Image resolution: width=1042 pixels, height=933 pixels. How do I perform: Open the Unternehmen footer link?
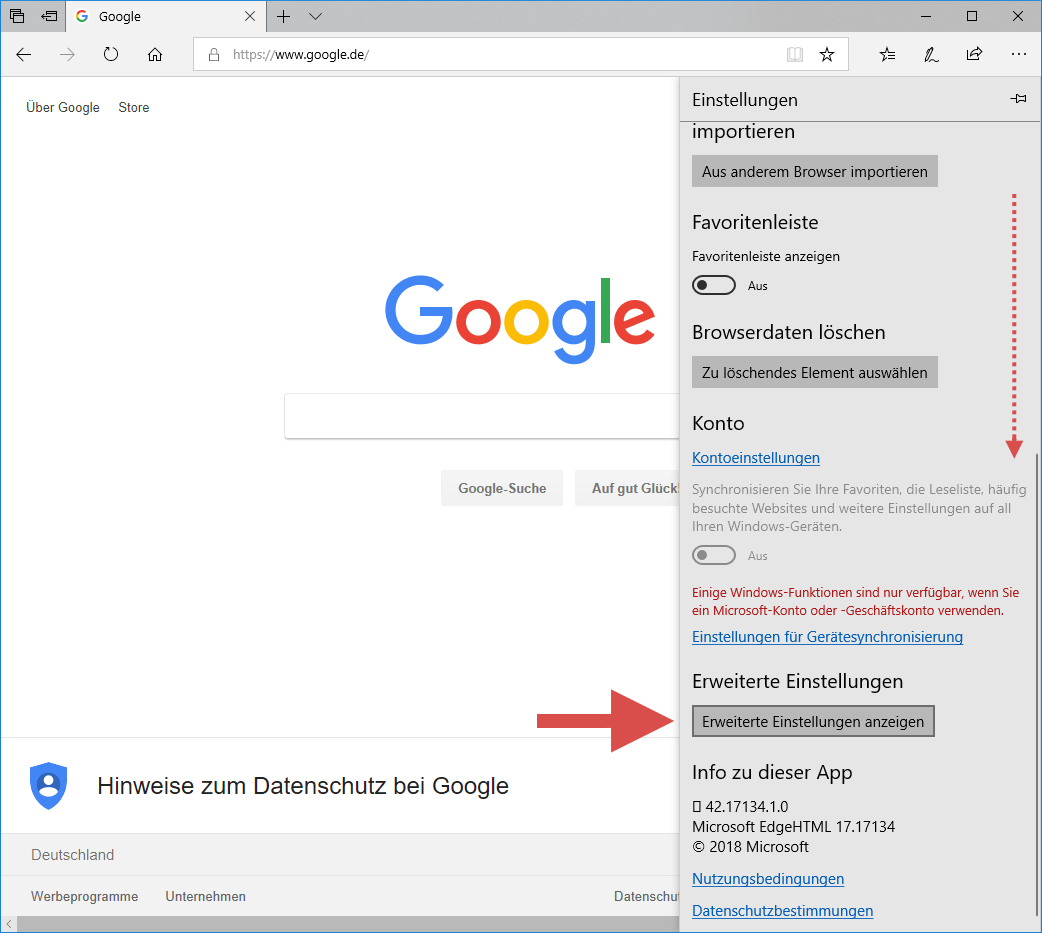pos(205,896)
